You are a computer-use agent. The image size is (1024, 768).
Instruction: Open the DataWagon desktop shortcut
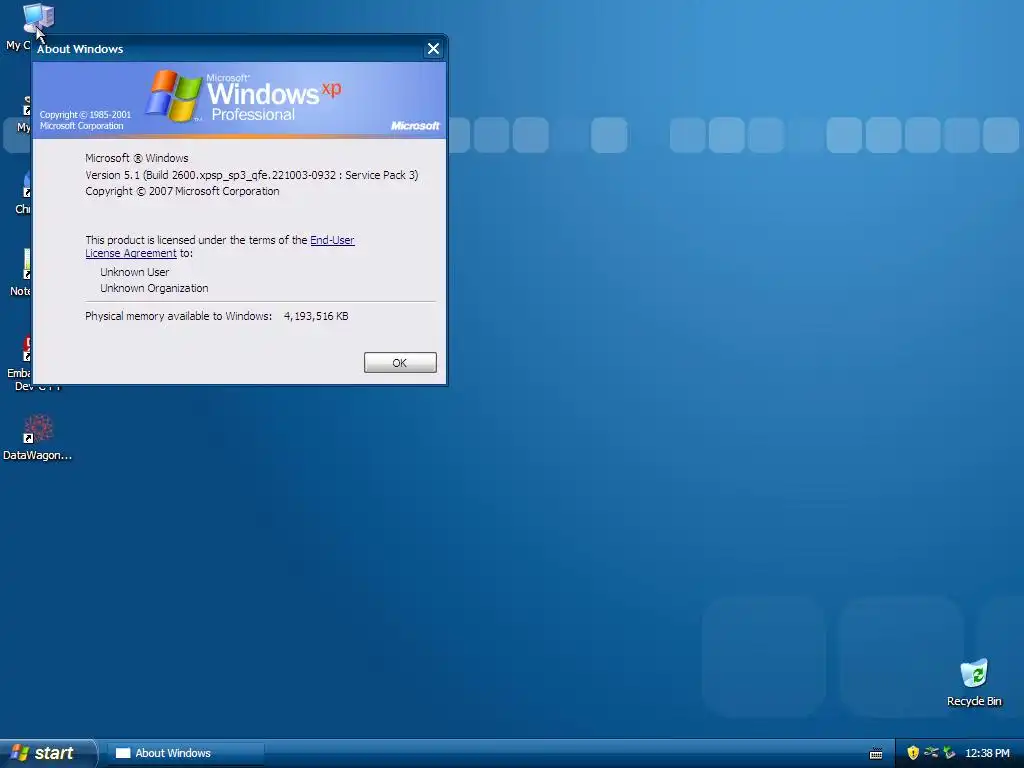(x=37, y=438)
